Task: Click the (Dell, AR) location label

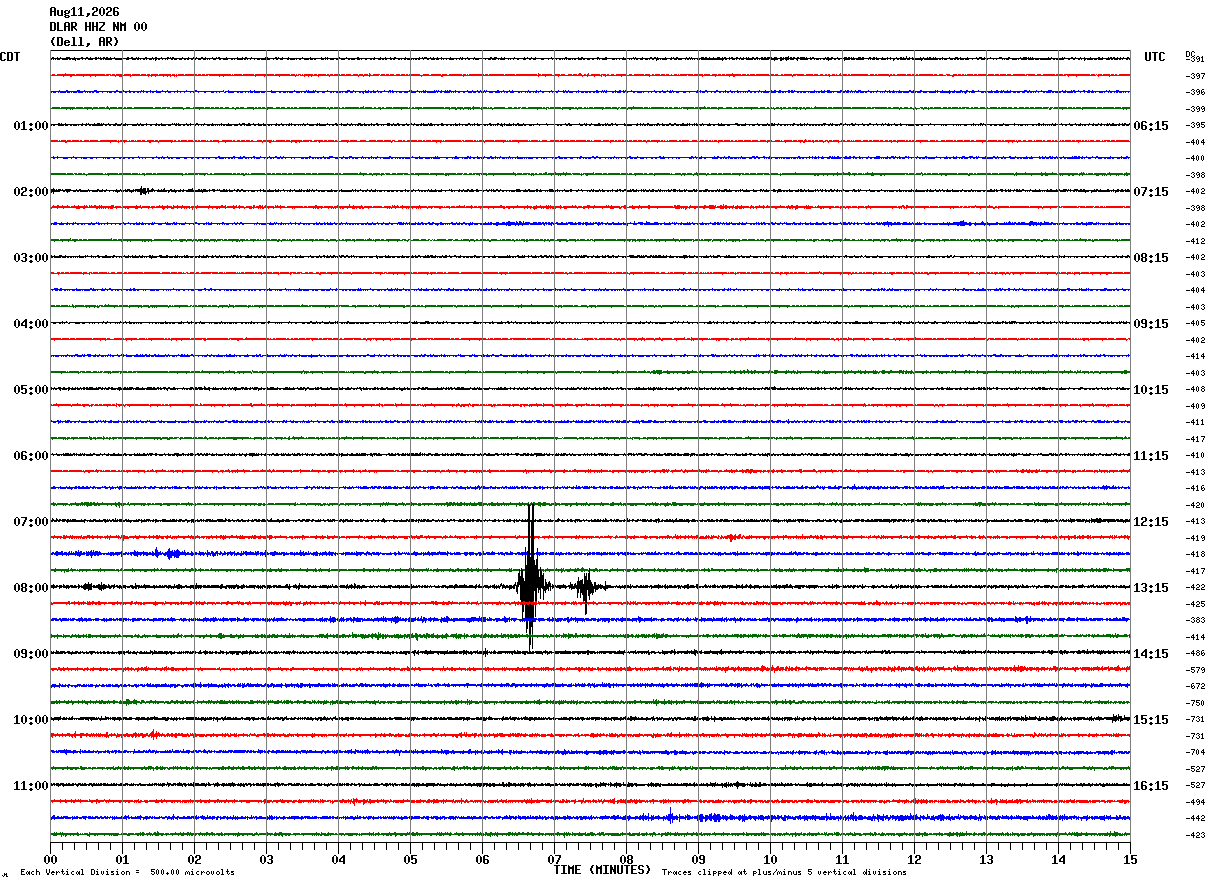Action: coord(84,42)
